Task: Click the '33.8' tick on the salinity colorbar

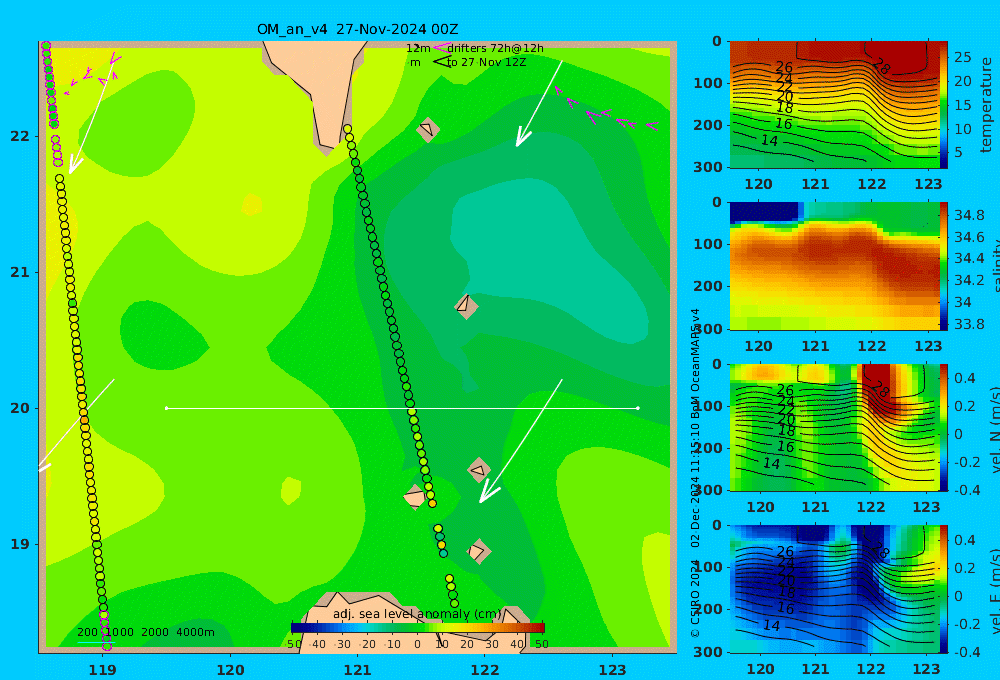Action: coord(969,324)
